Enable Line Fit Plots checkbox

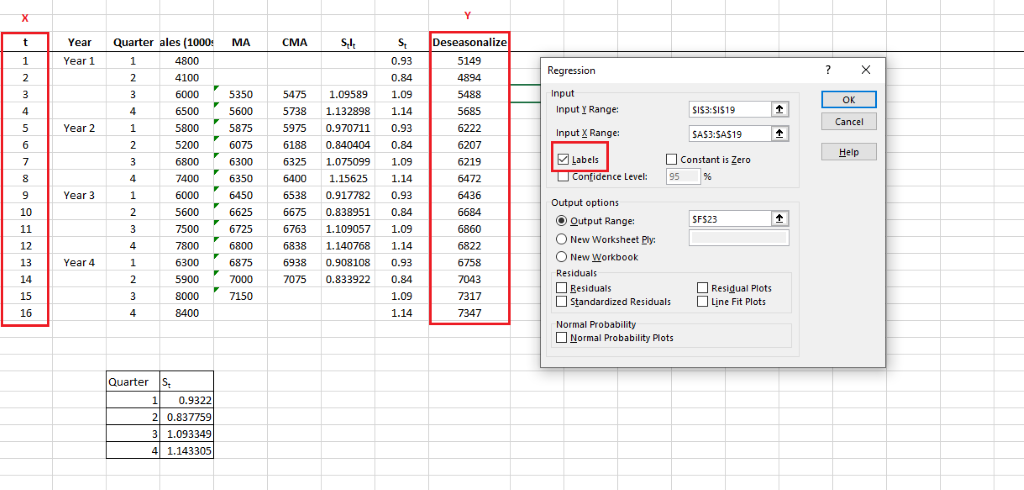pyautogui.click(x=702, y=301)
